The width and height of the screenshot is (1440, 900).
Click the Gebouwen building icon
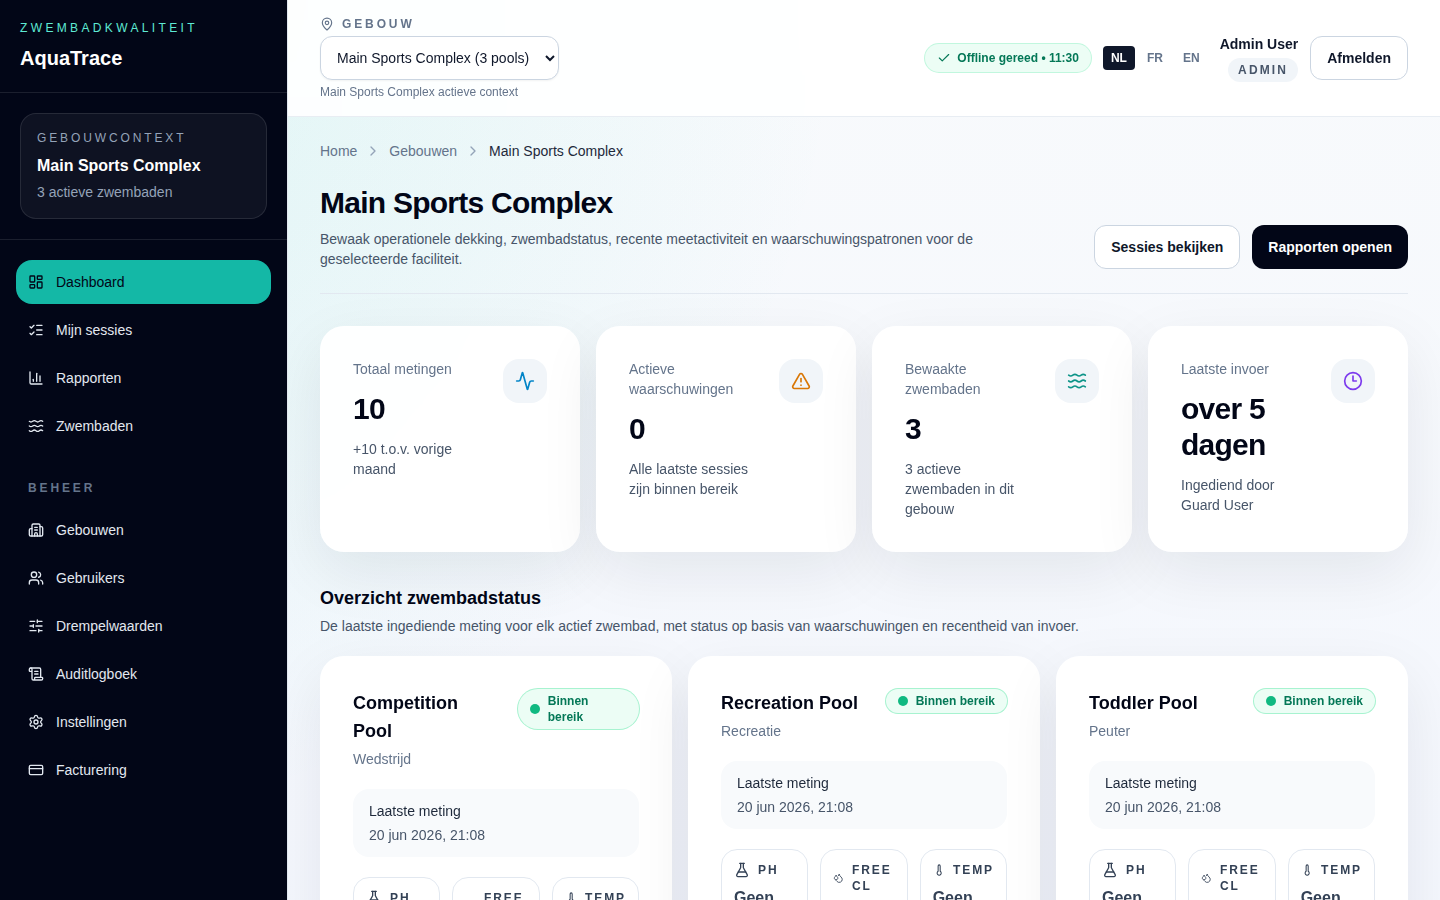click(x=36, y=530)
